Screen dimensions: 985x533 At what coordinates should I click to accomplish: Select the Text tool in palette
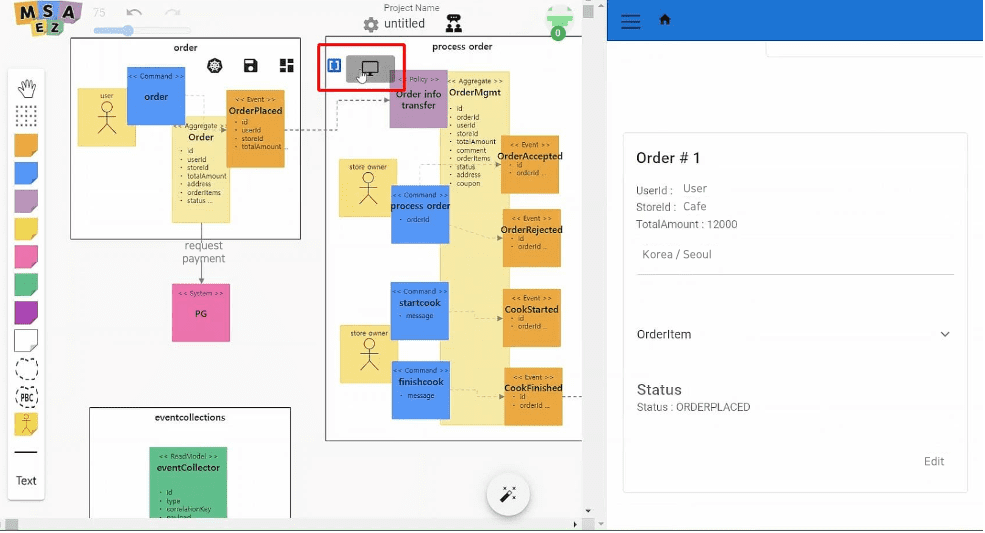coord(26,481)
